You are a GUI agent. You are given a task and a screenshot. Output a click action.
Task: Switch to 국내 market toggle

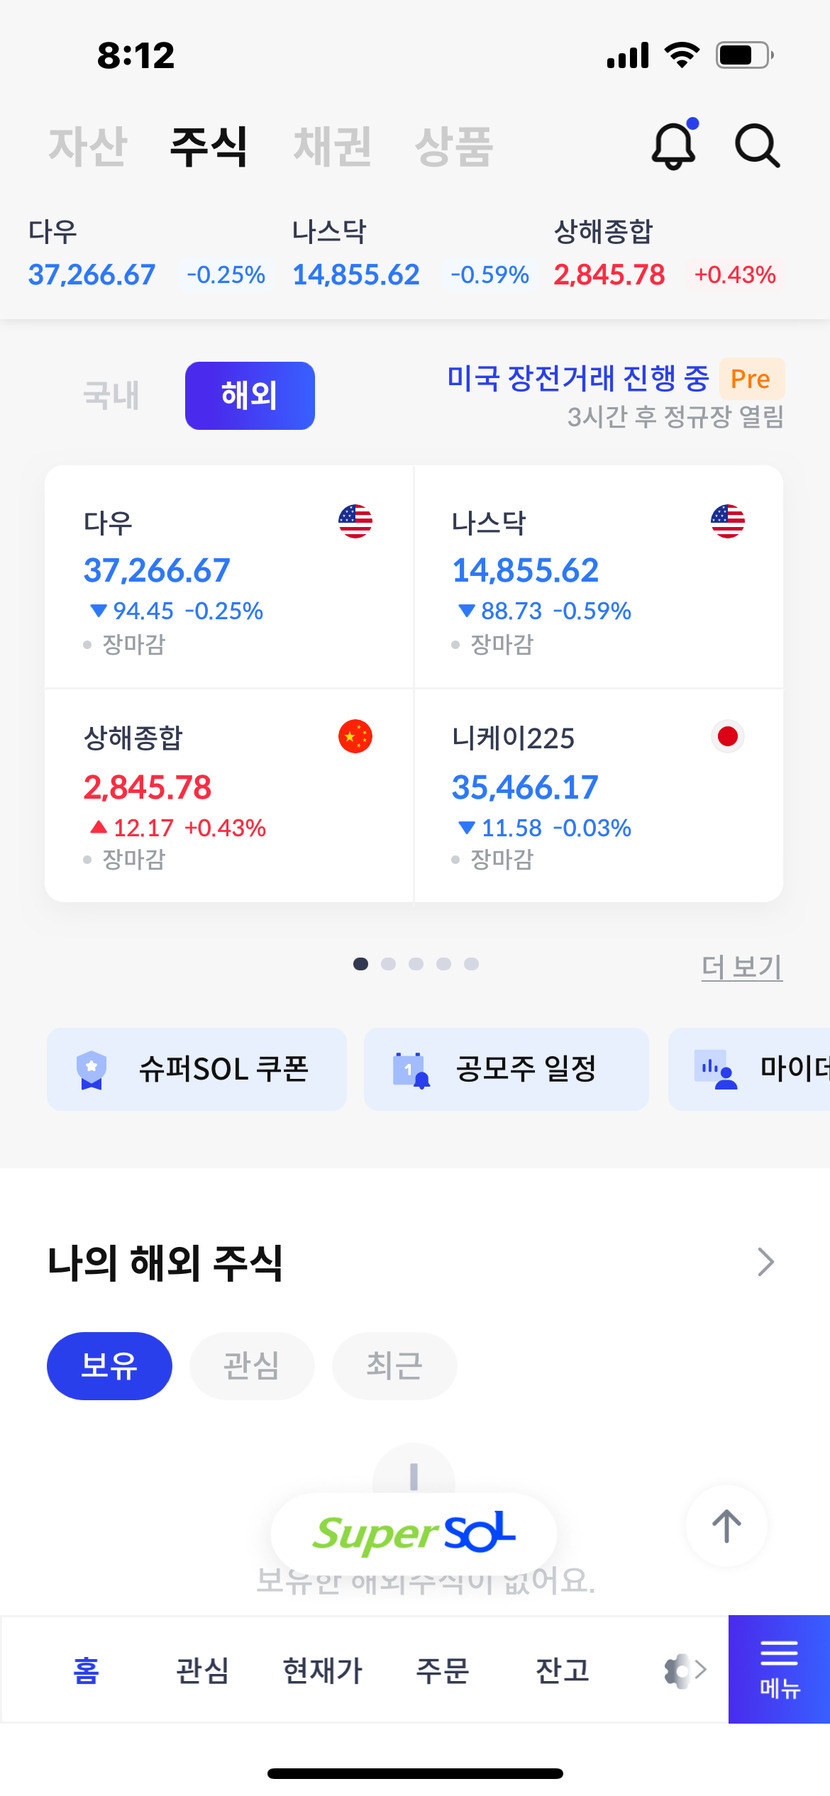click(x=111, y=396)
